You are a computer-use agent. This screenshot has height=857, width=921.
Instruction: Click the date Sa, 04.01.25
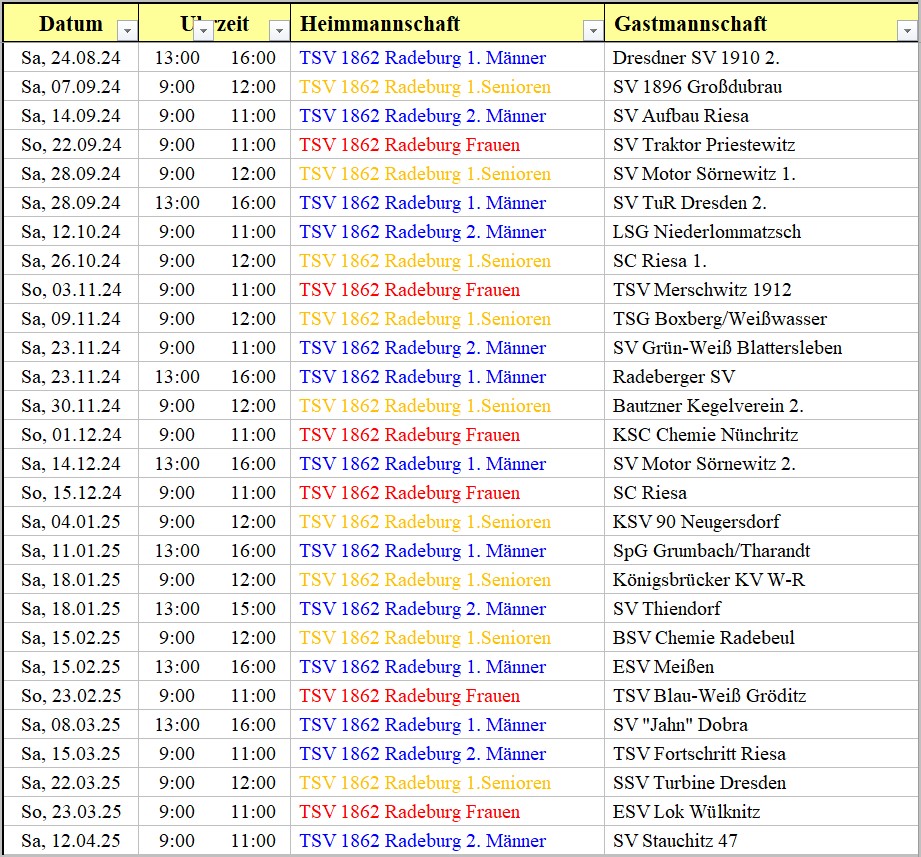[70, 522]
